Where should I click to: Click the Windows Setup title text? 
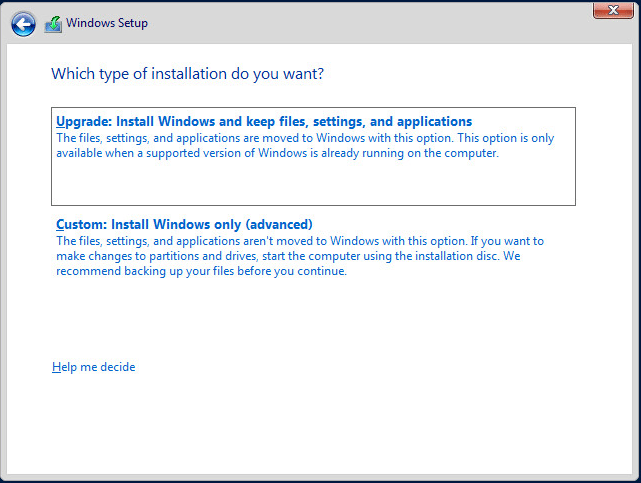pos(107,23)
